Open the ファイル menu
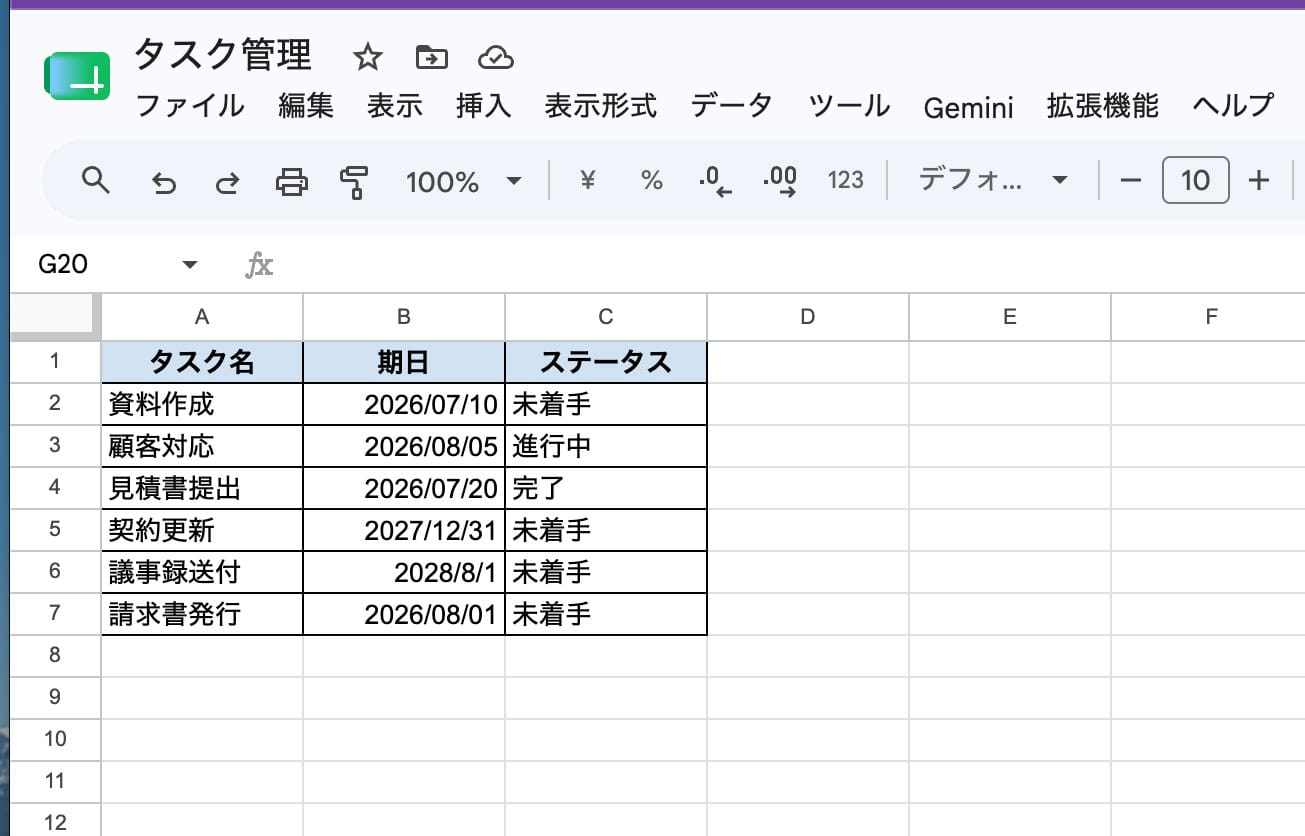Screen dimensions: 1305x836 click(190, 105)
